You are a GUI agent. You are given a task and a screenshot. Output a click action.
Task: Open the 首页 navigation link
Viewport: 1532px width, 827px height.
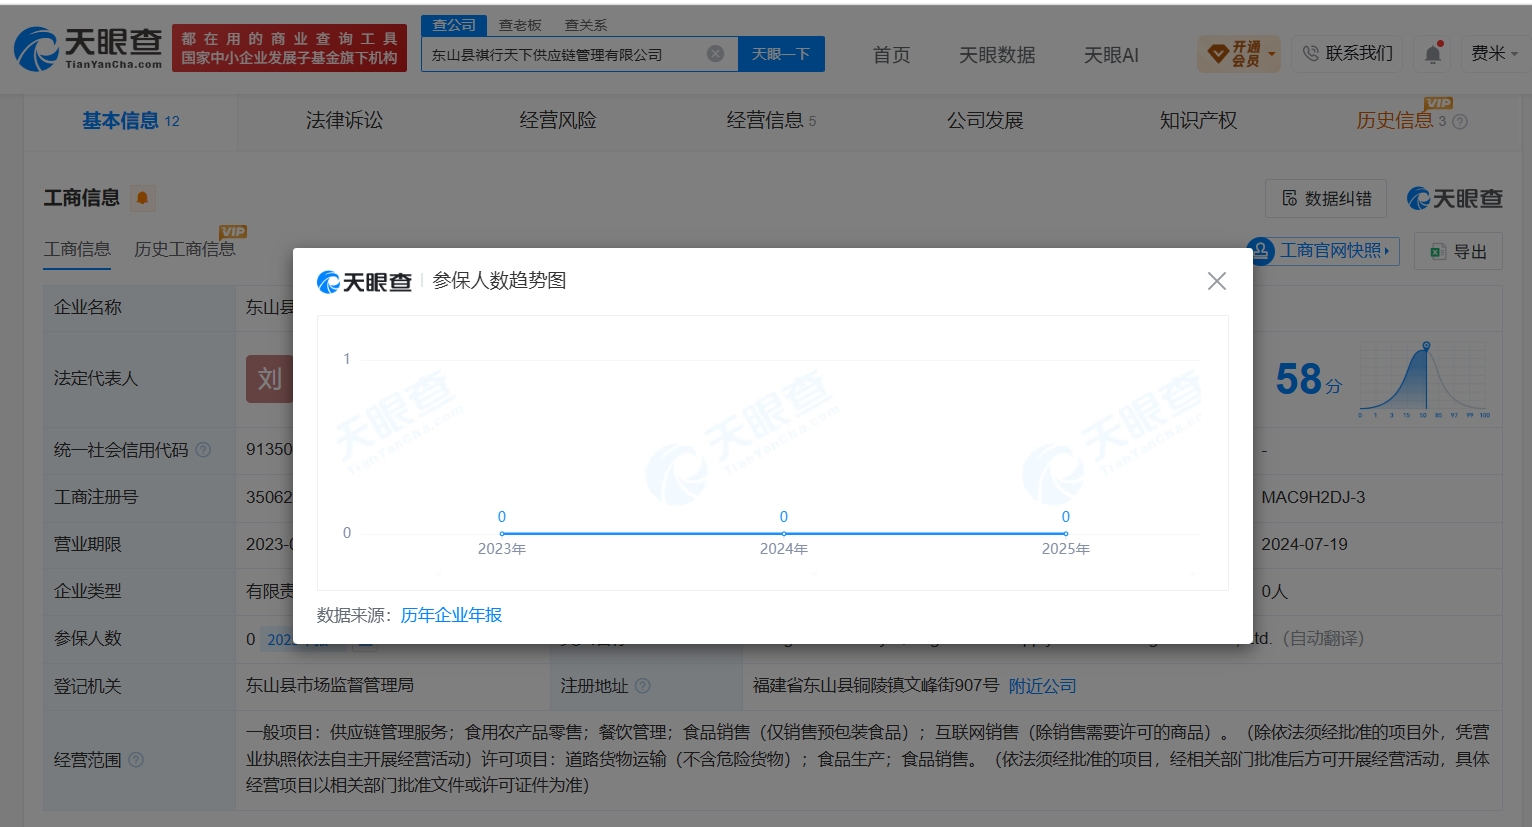point(891,55)
